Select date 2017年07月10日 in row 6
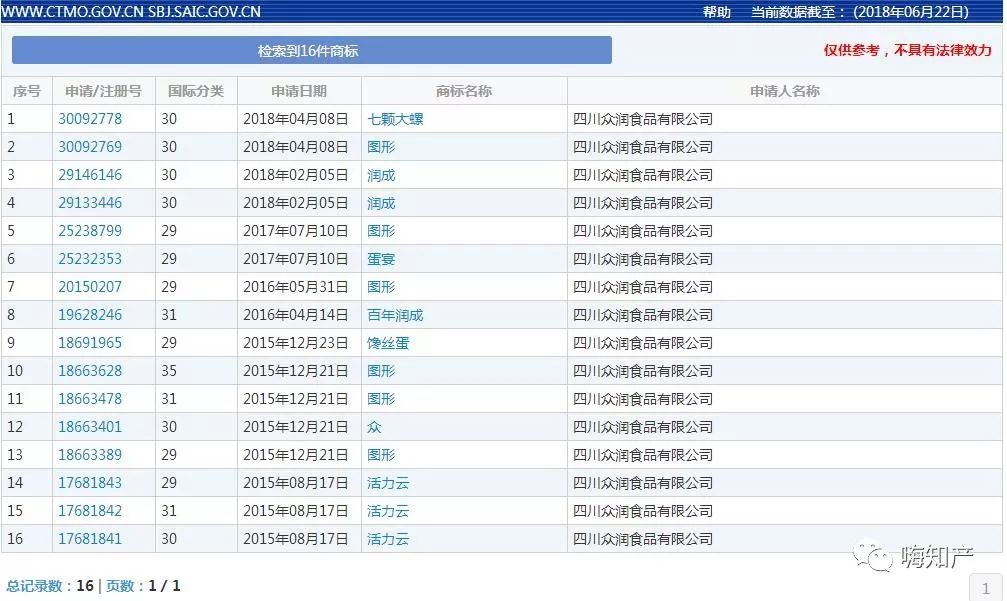1007x601 pixels. tap(295, 259)
